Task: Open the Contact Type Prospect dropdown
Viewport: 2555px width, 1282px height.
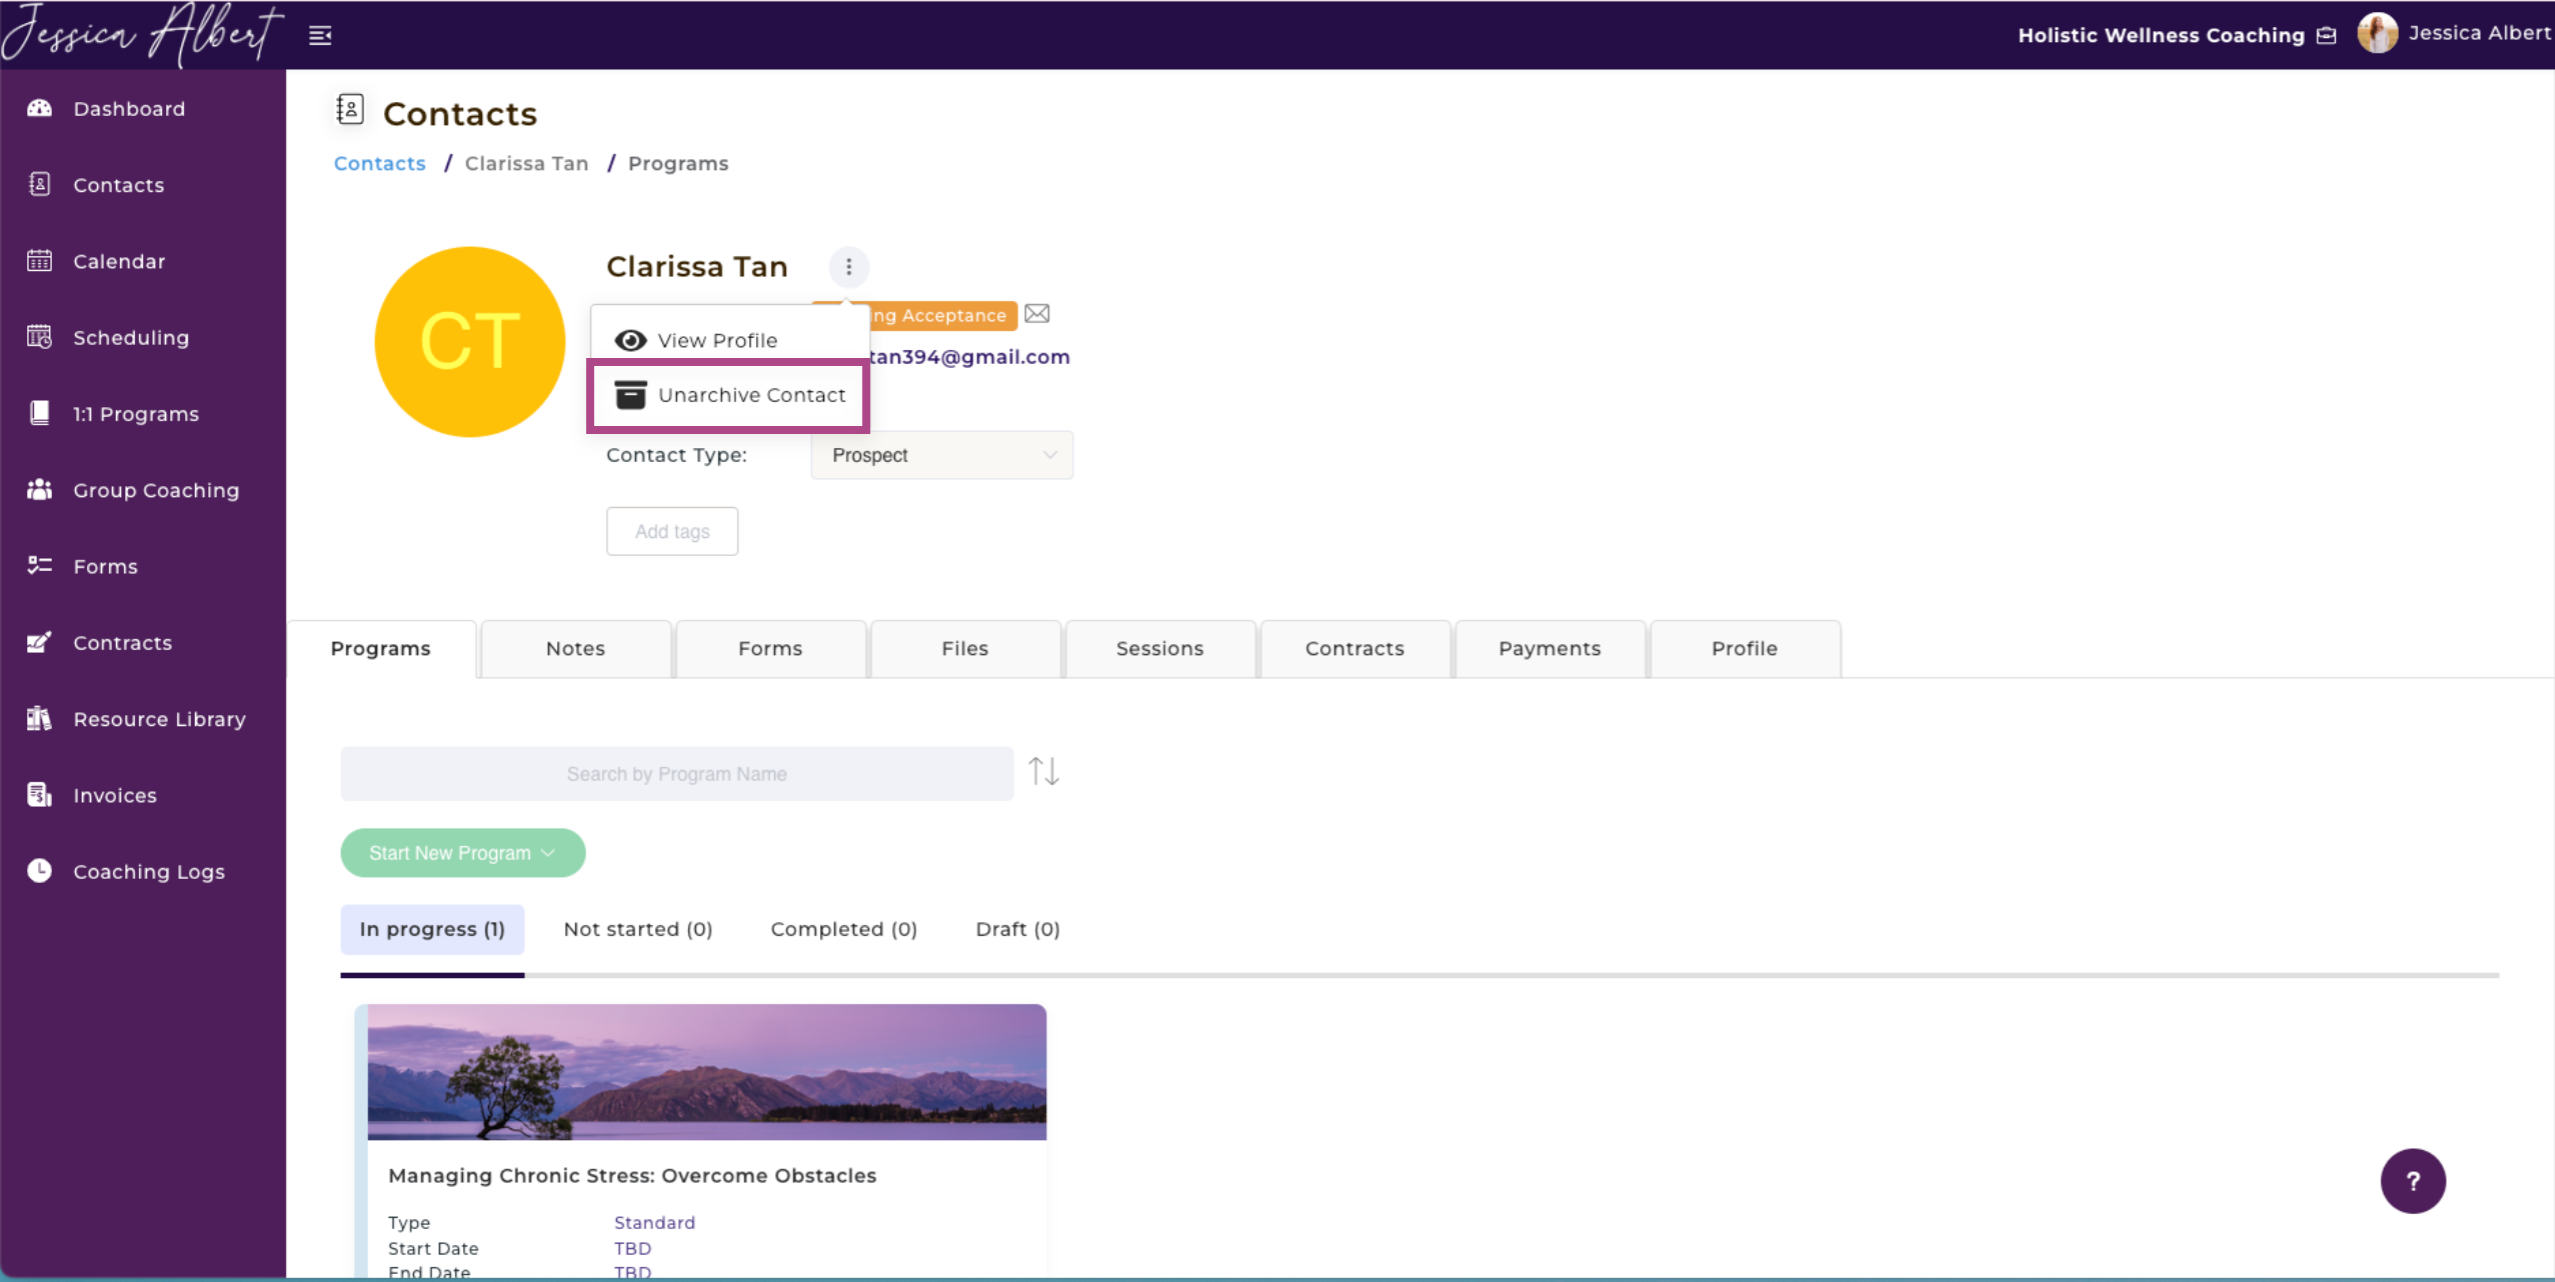Action: (x=942, y=455)
